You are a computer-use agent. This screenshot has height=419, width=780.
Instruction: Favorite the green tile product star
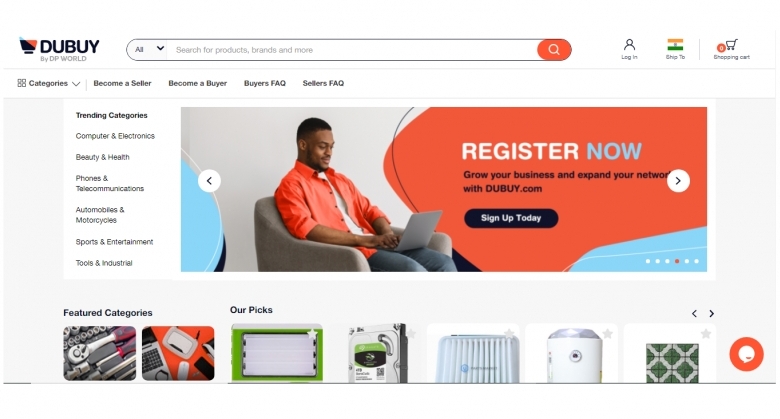(705, 334)
